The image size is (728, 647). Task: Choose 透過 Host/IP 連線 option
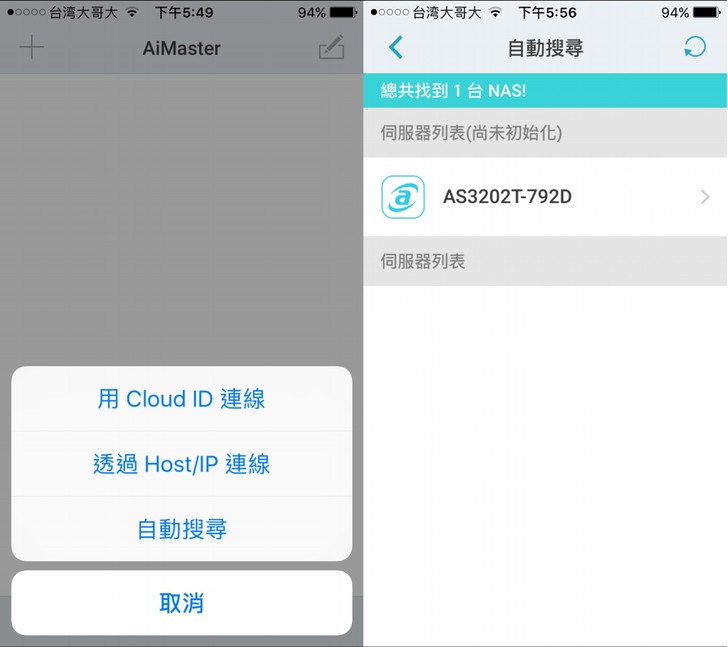[182, 464]
